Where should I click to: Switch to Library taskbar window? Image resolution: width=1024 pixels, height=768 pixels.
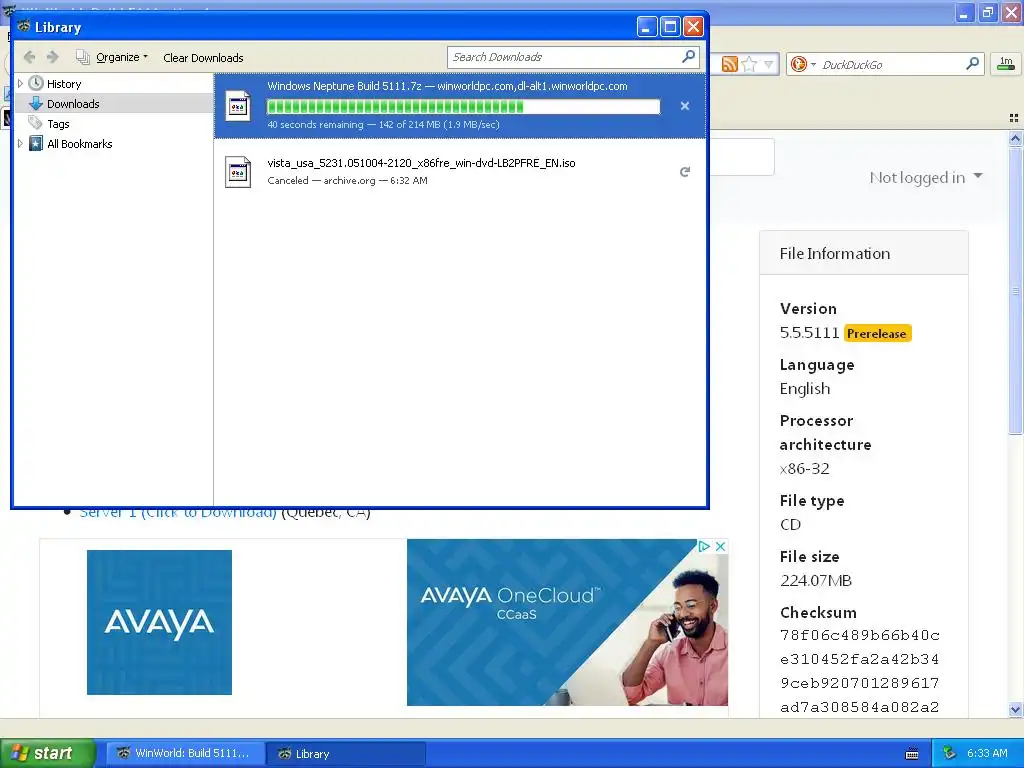[347, 753]
